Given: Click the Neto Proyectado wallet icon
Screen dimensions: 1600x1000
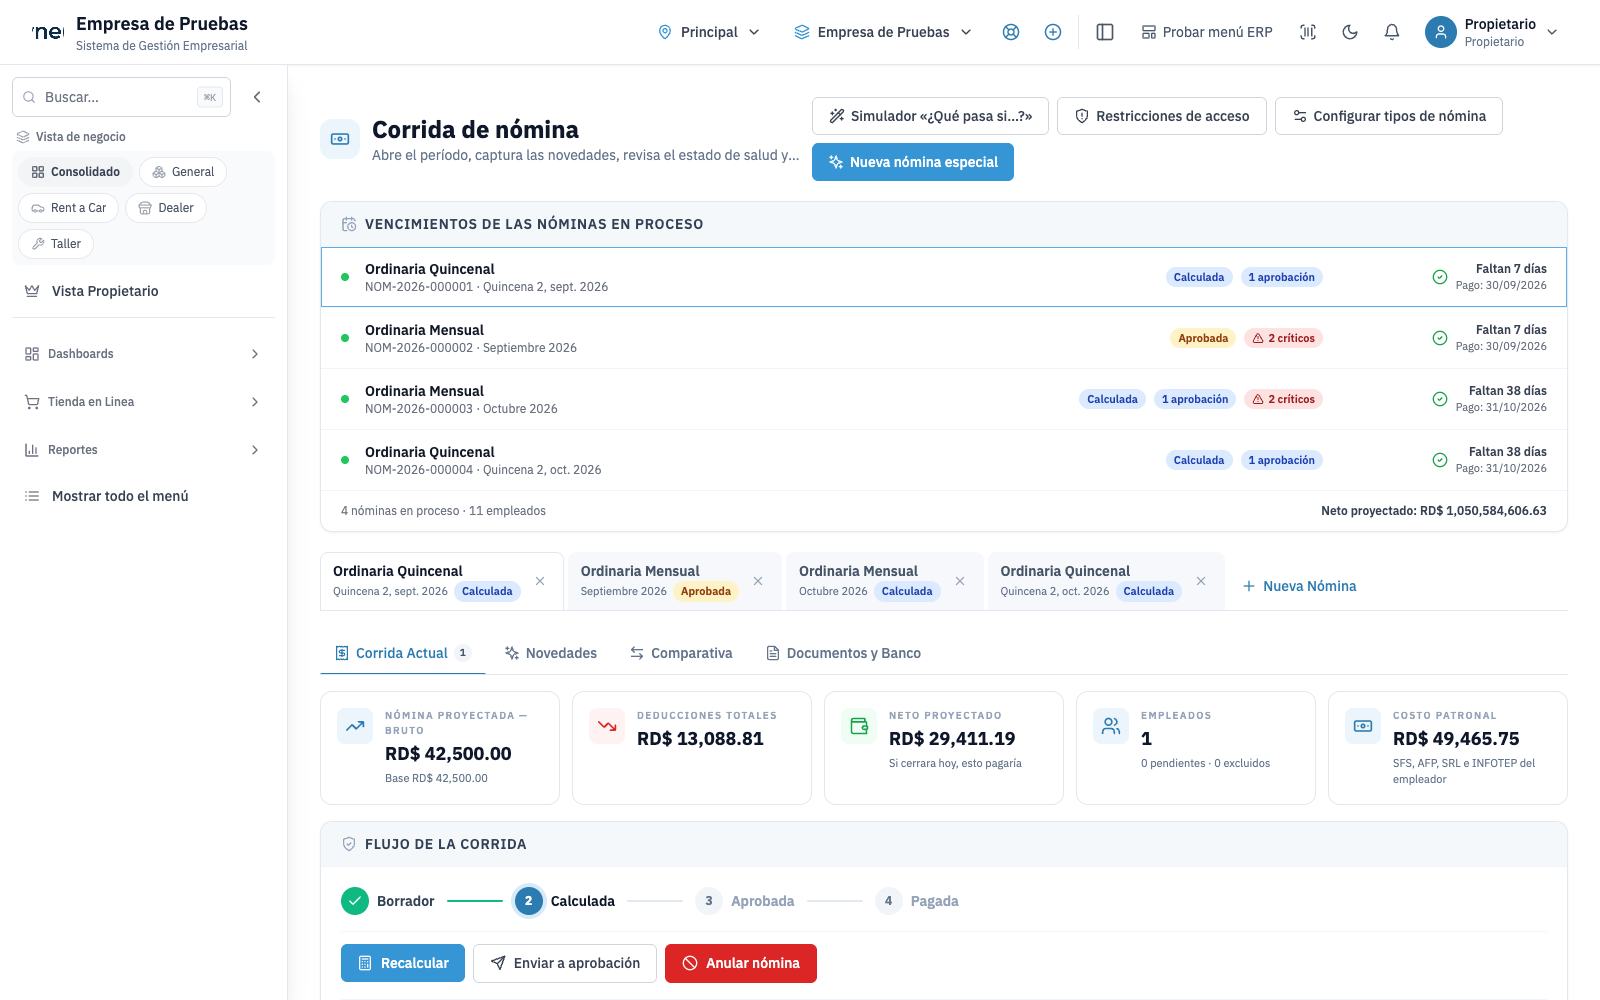Looking at the screenshot, I should 859,726.
